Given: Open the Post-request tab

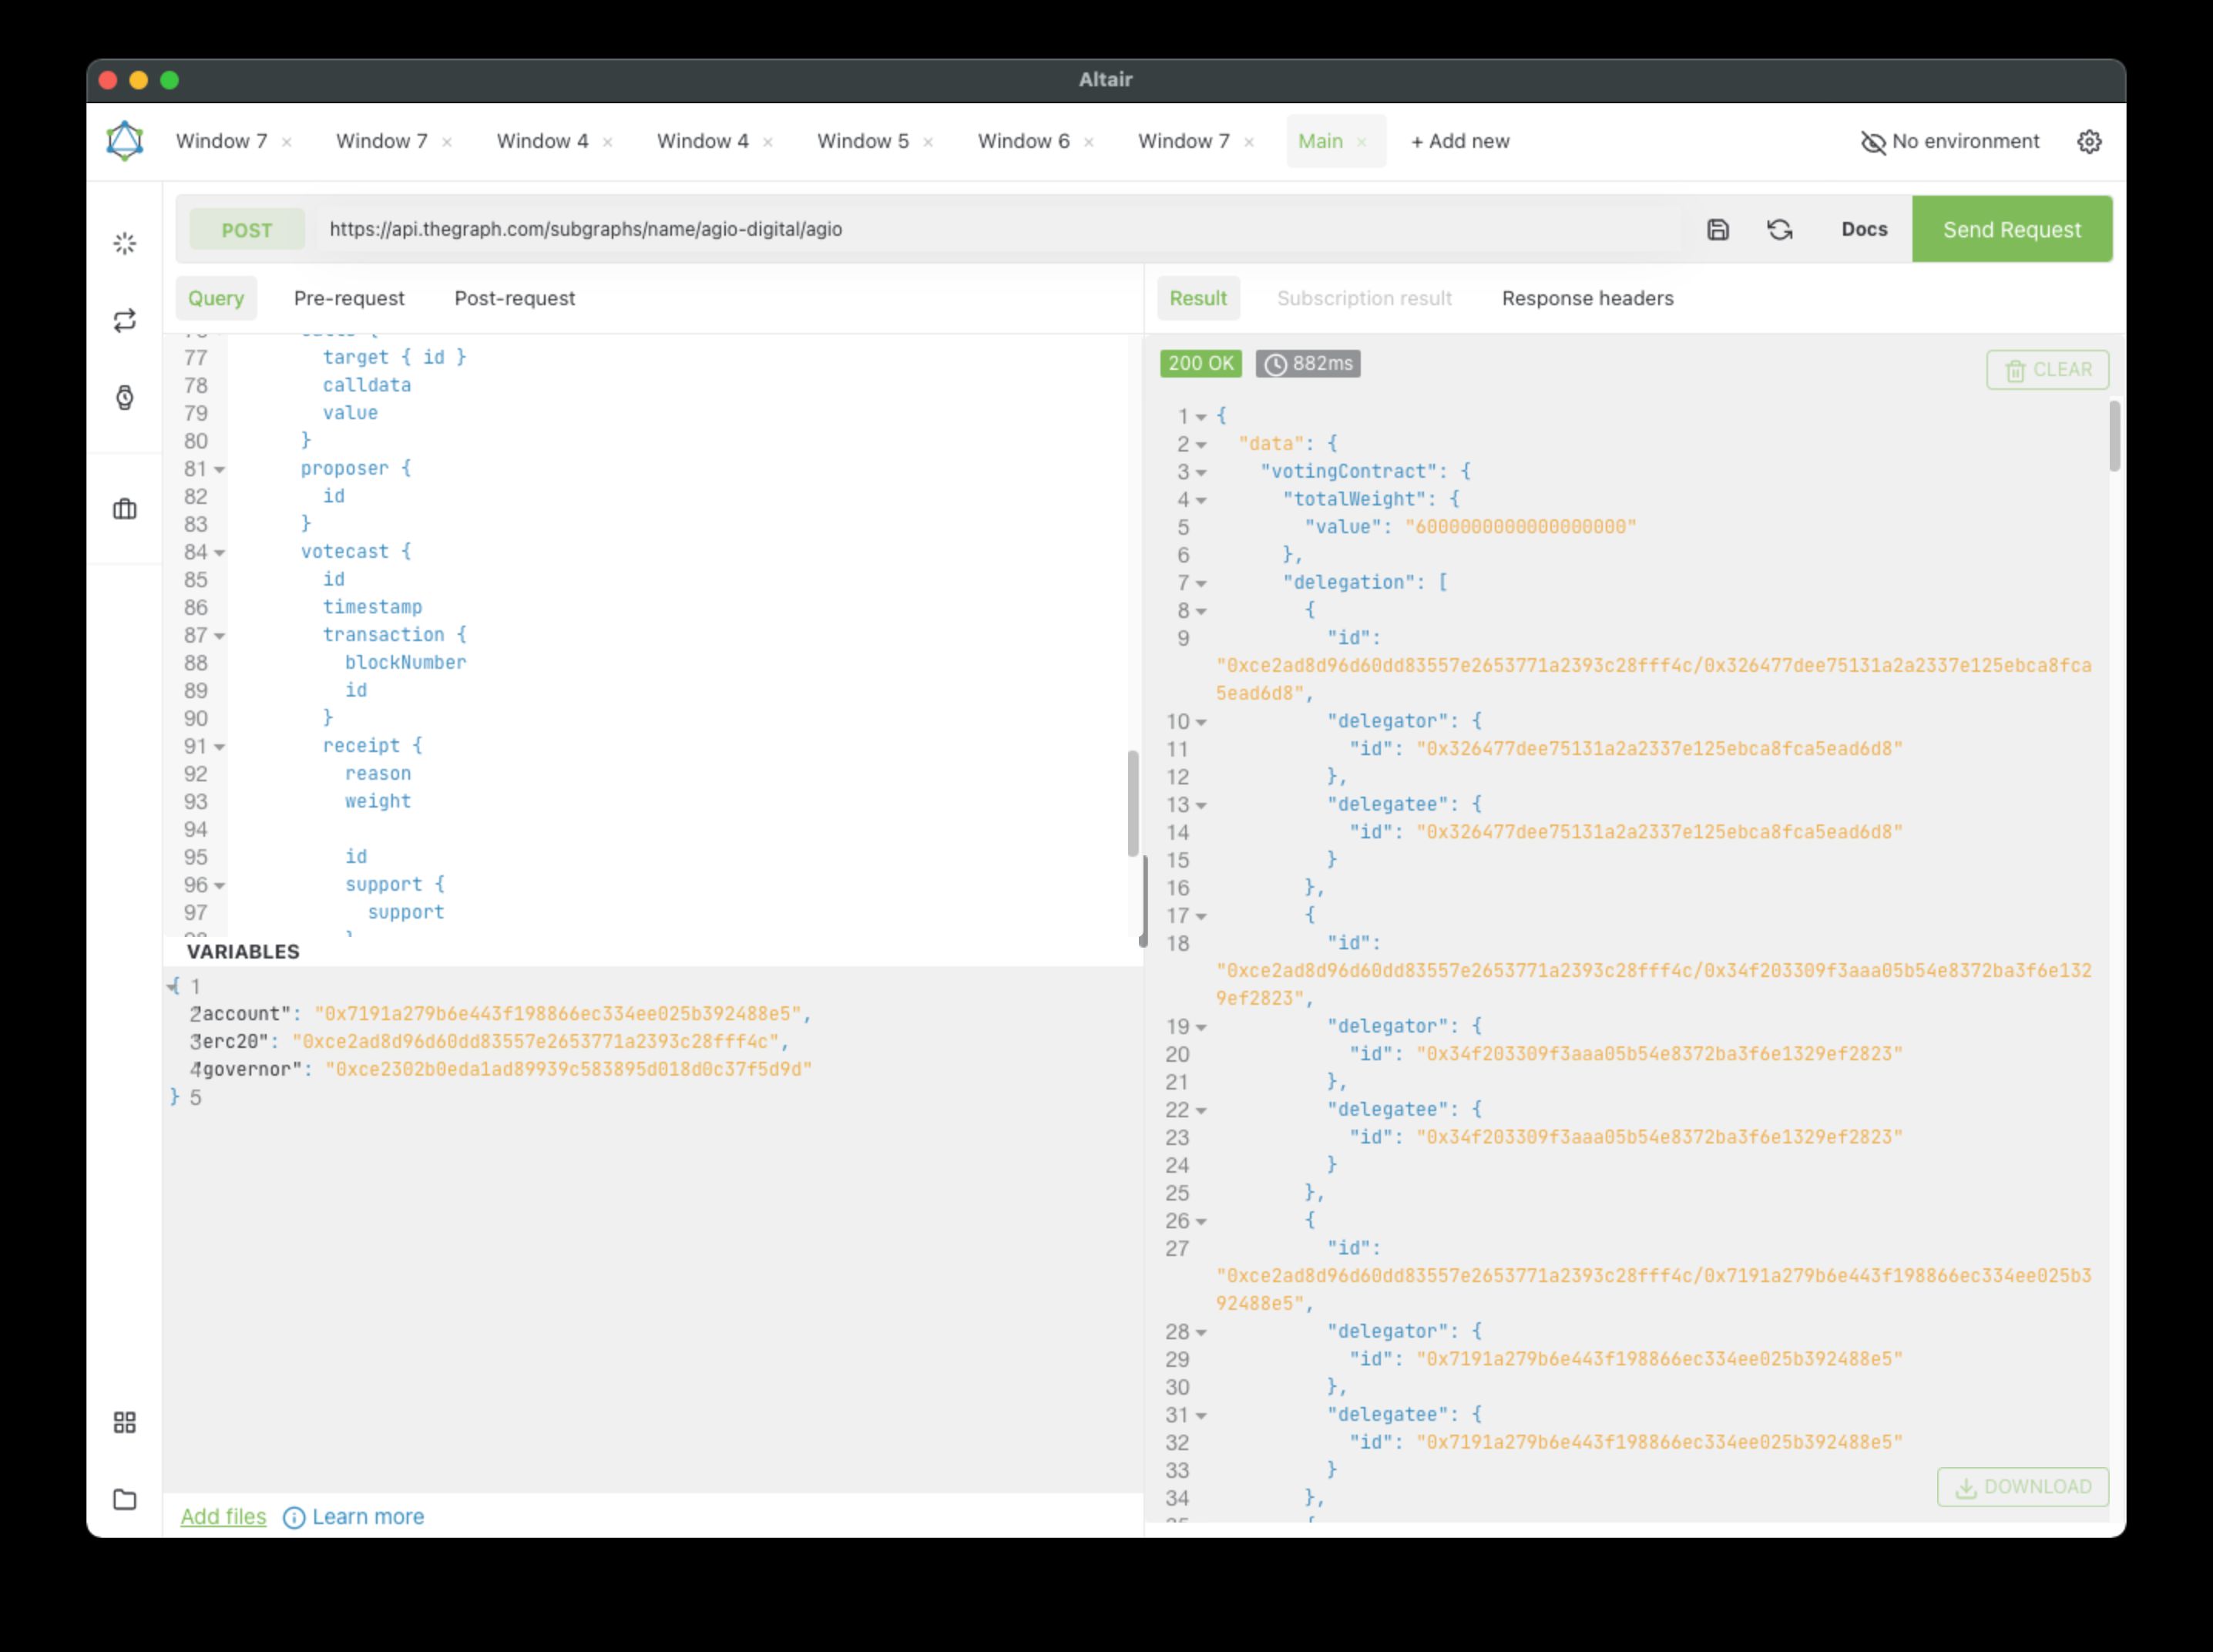Looking at the screenshot, I should pos(515,298).
